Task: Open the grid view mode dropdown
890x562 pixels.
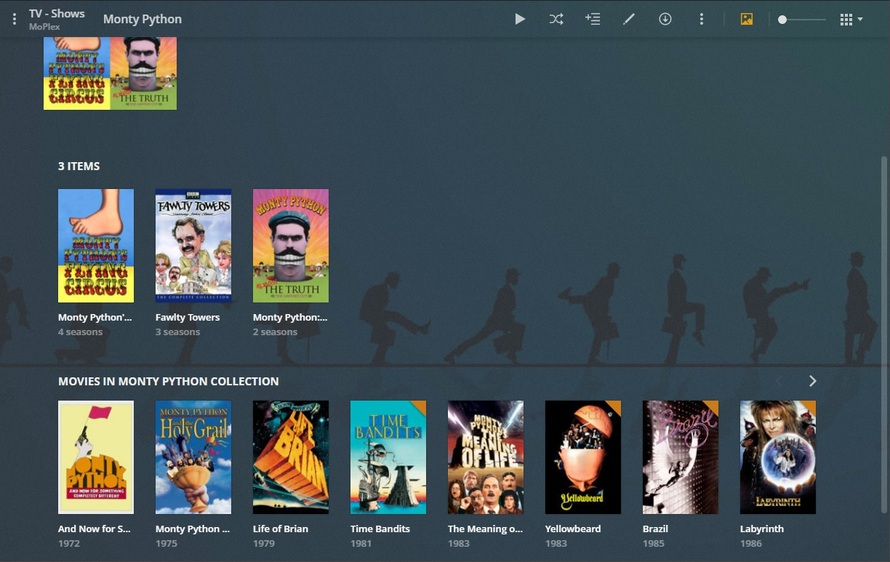Action: tap(851, 19)
